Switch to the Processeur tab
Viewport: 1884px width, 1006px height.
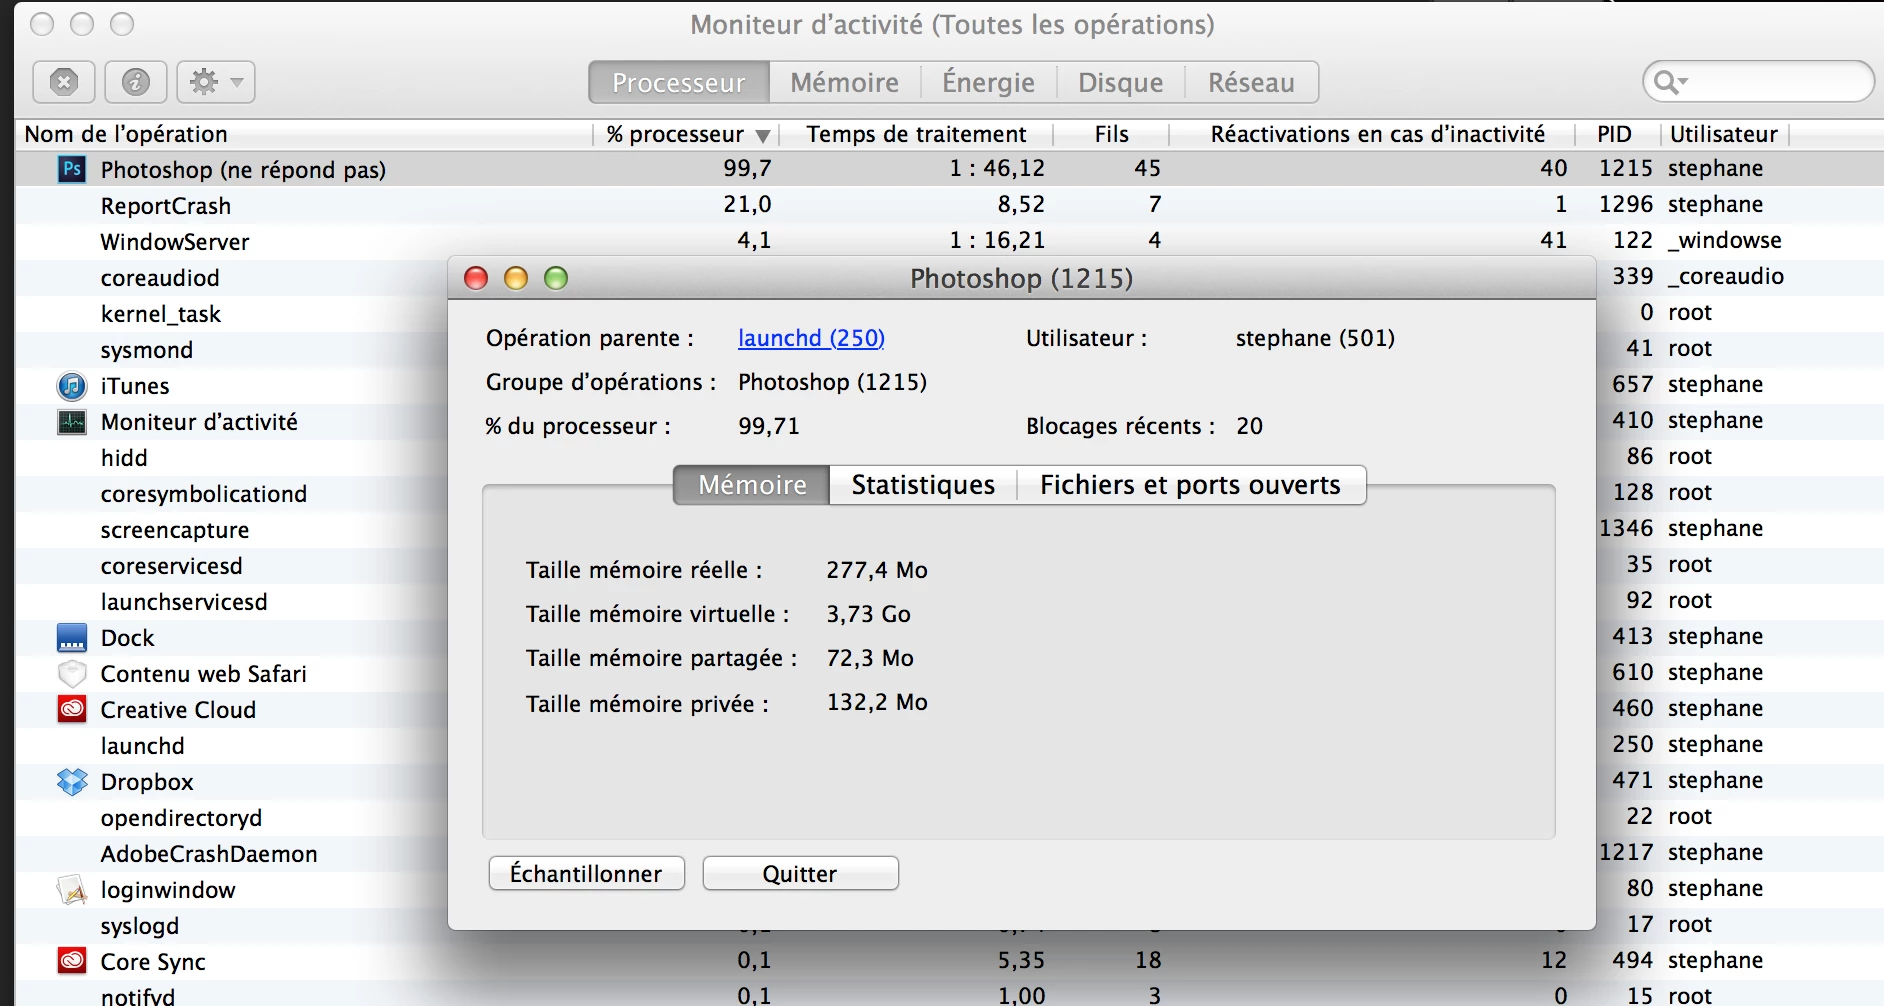[679, 82]
